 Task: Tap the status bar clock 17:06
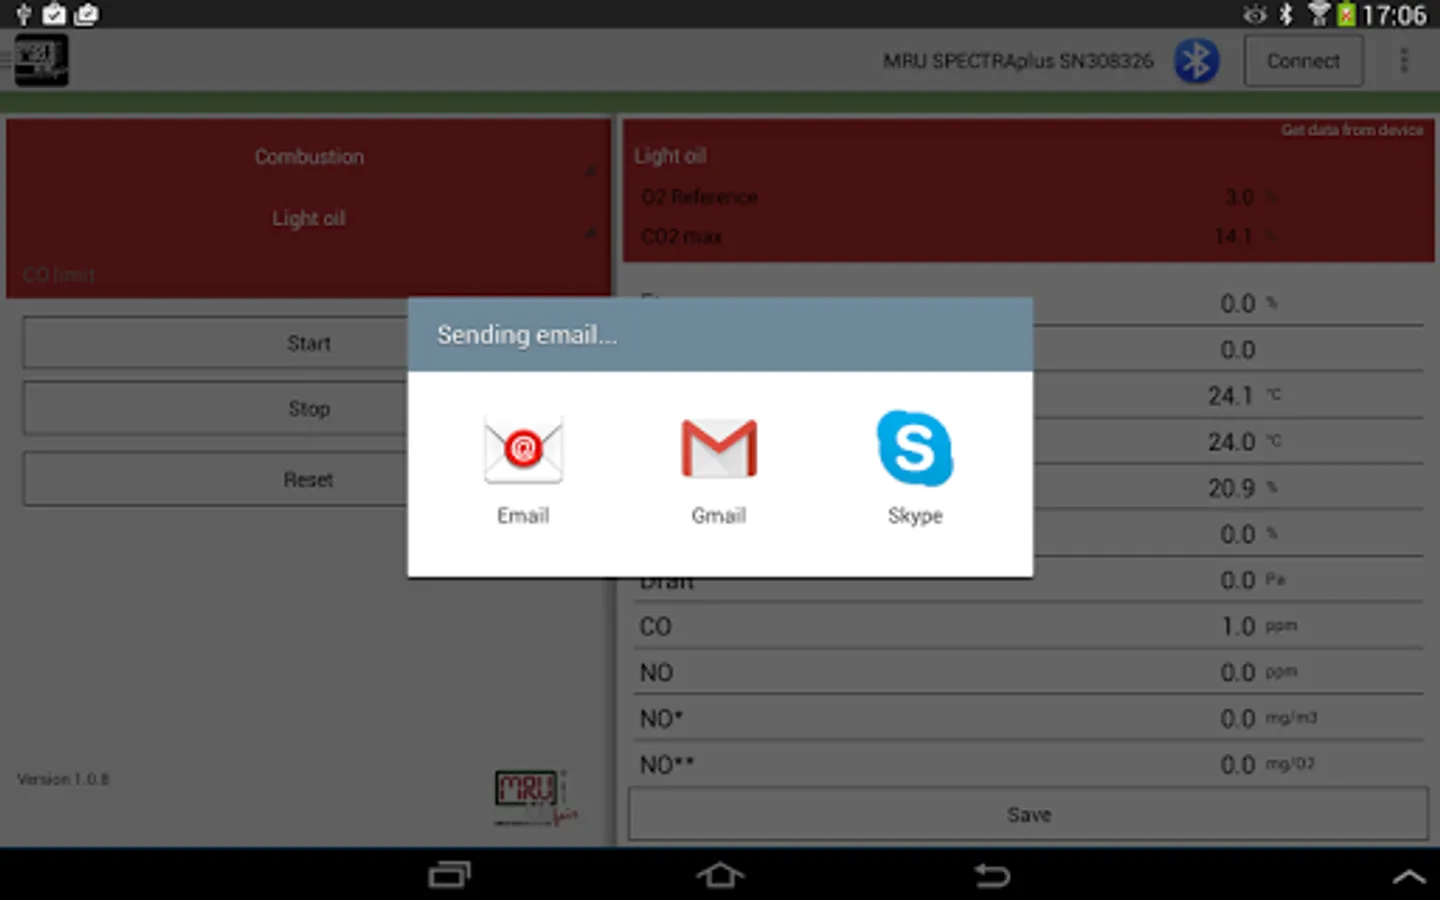tap(1394, 15)
